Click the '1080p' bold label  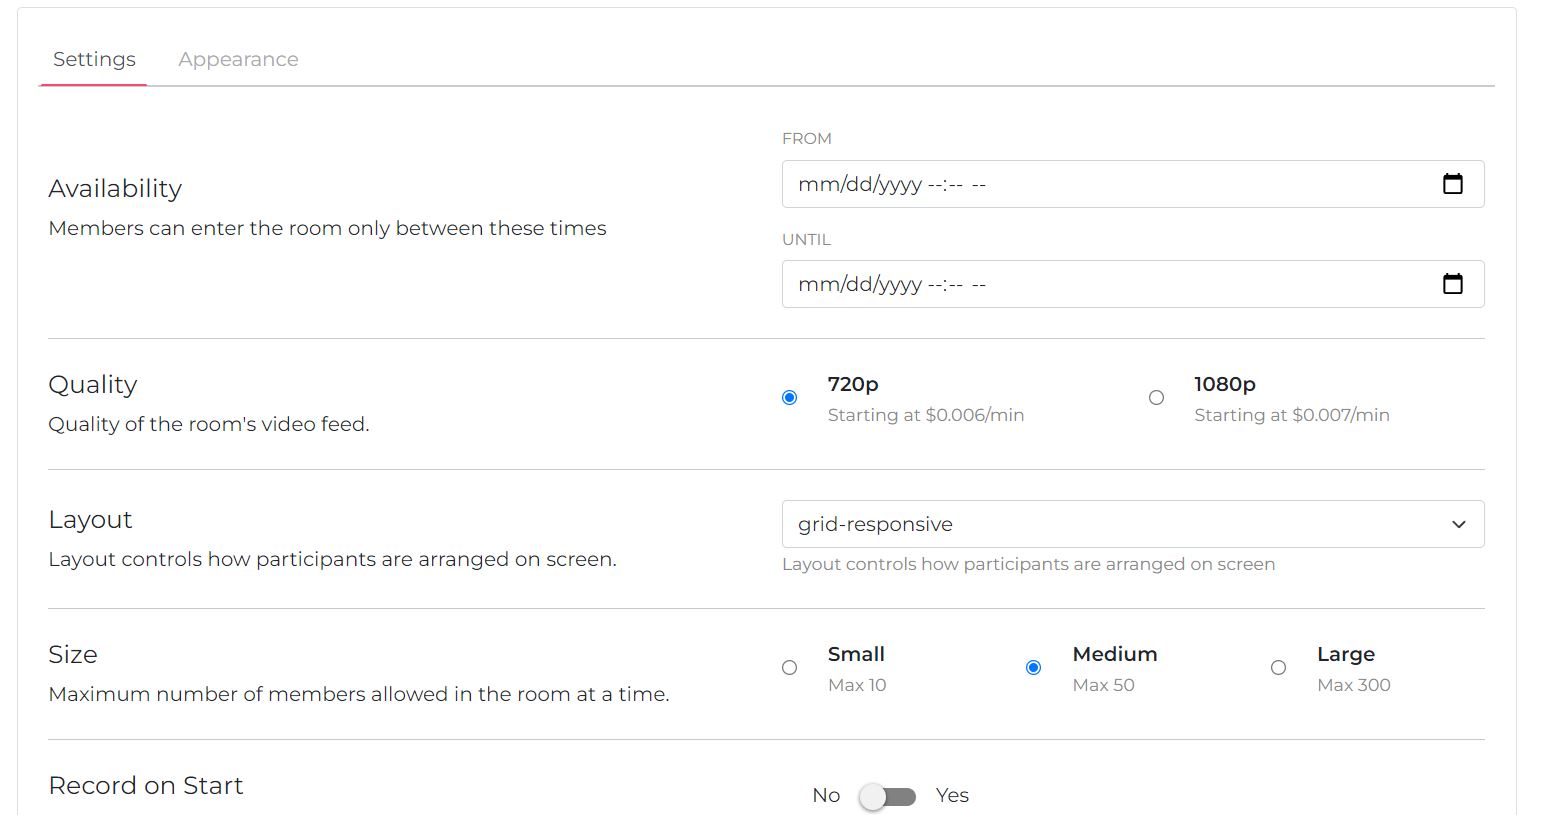click(x=1225, y=384)
